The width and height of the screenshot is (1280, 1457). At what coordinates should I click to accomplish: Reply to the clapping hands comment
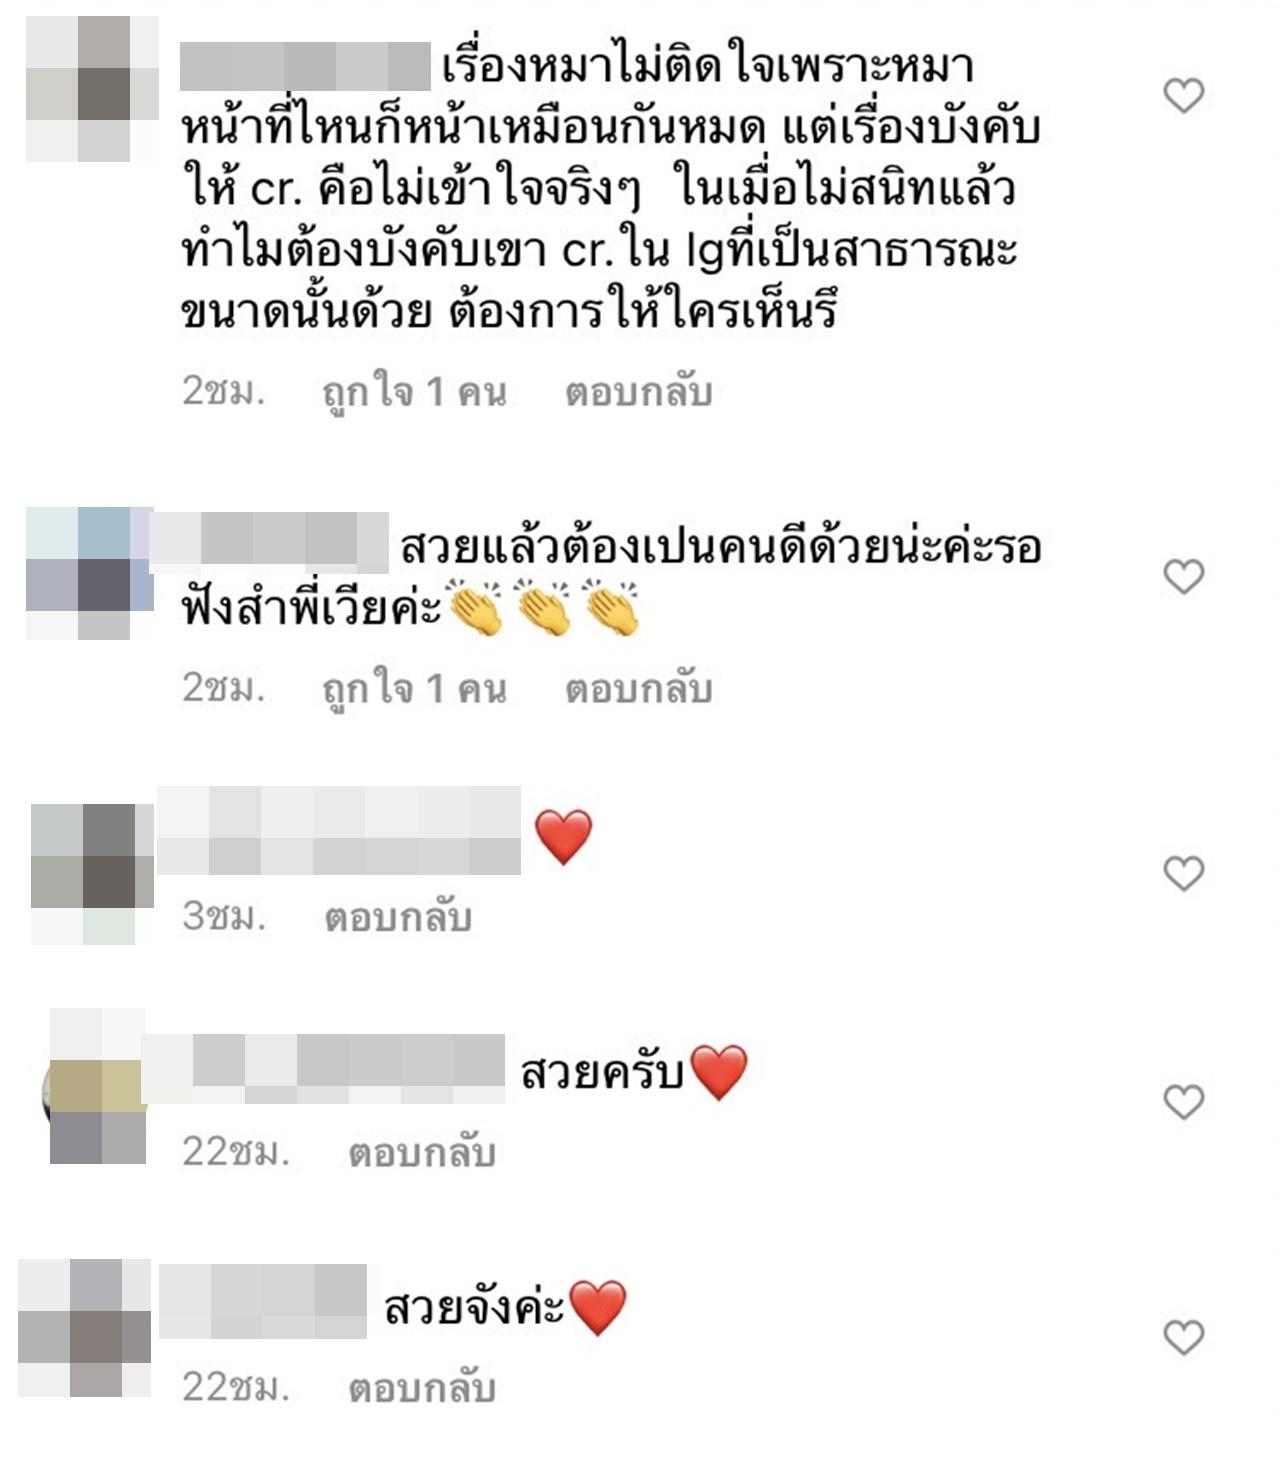tap(638, 688)
